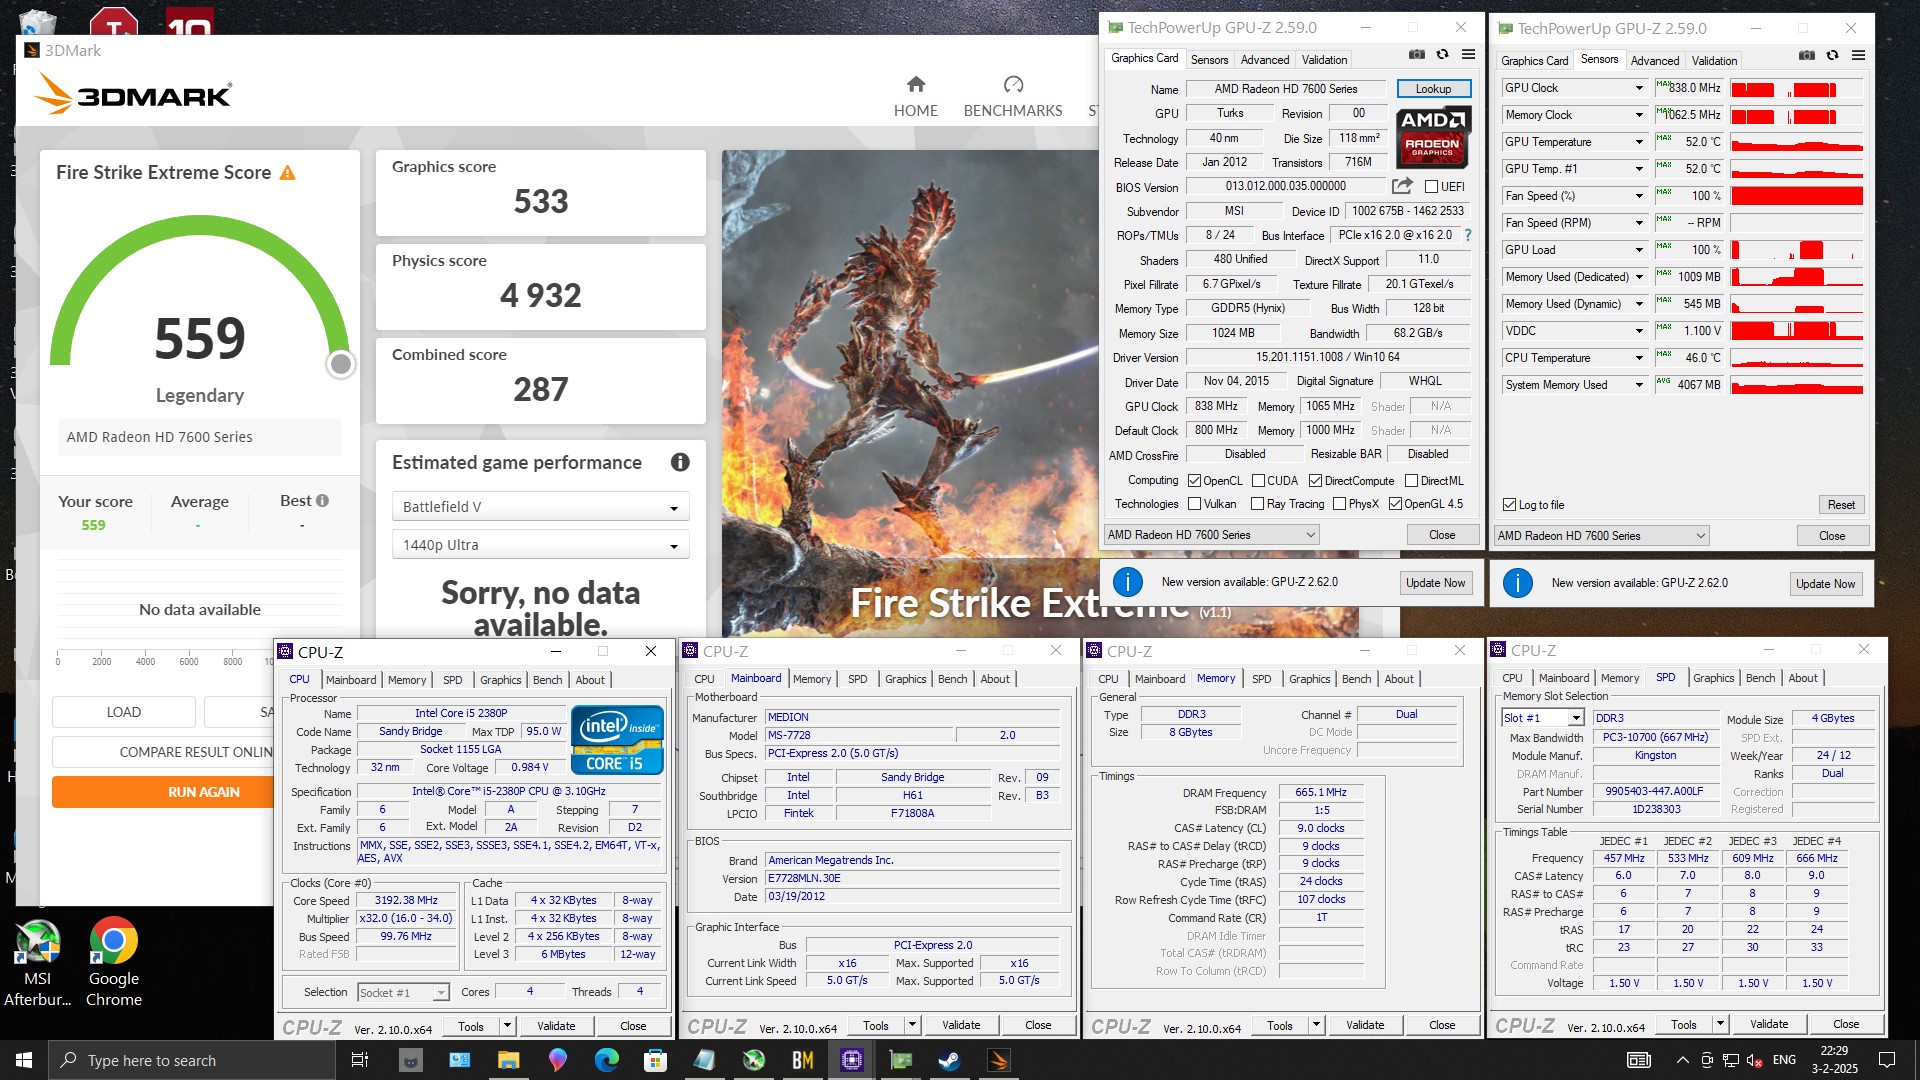Open Steam from the taskbar
The height and width of the screenshot is (1080, 1920).
pyautogui.click(x=949, y=1060)
